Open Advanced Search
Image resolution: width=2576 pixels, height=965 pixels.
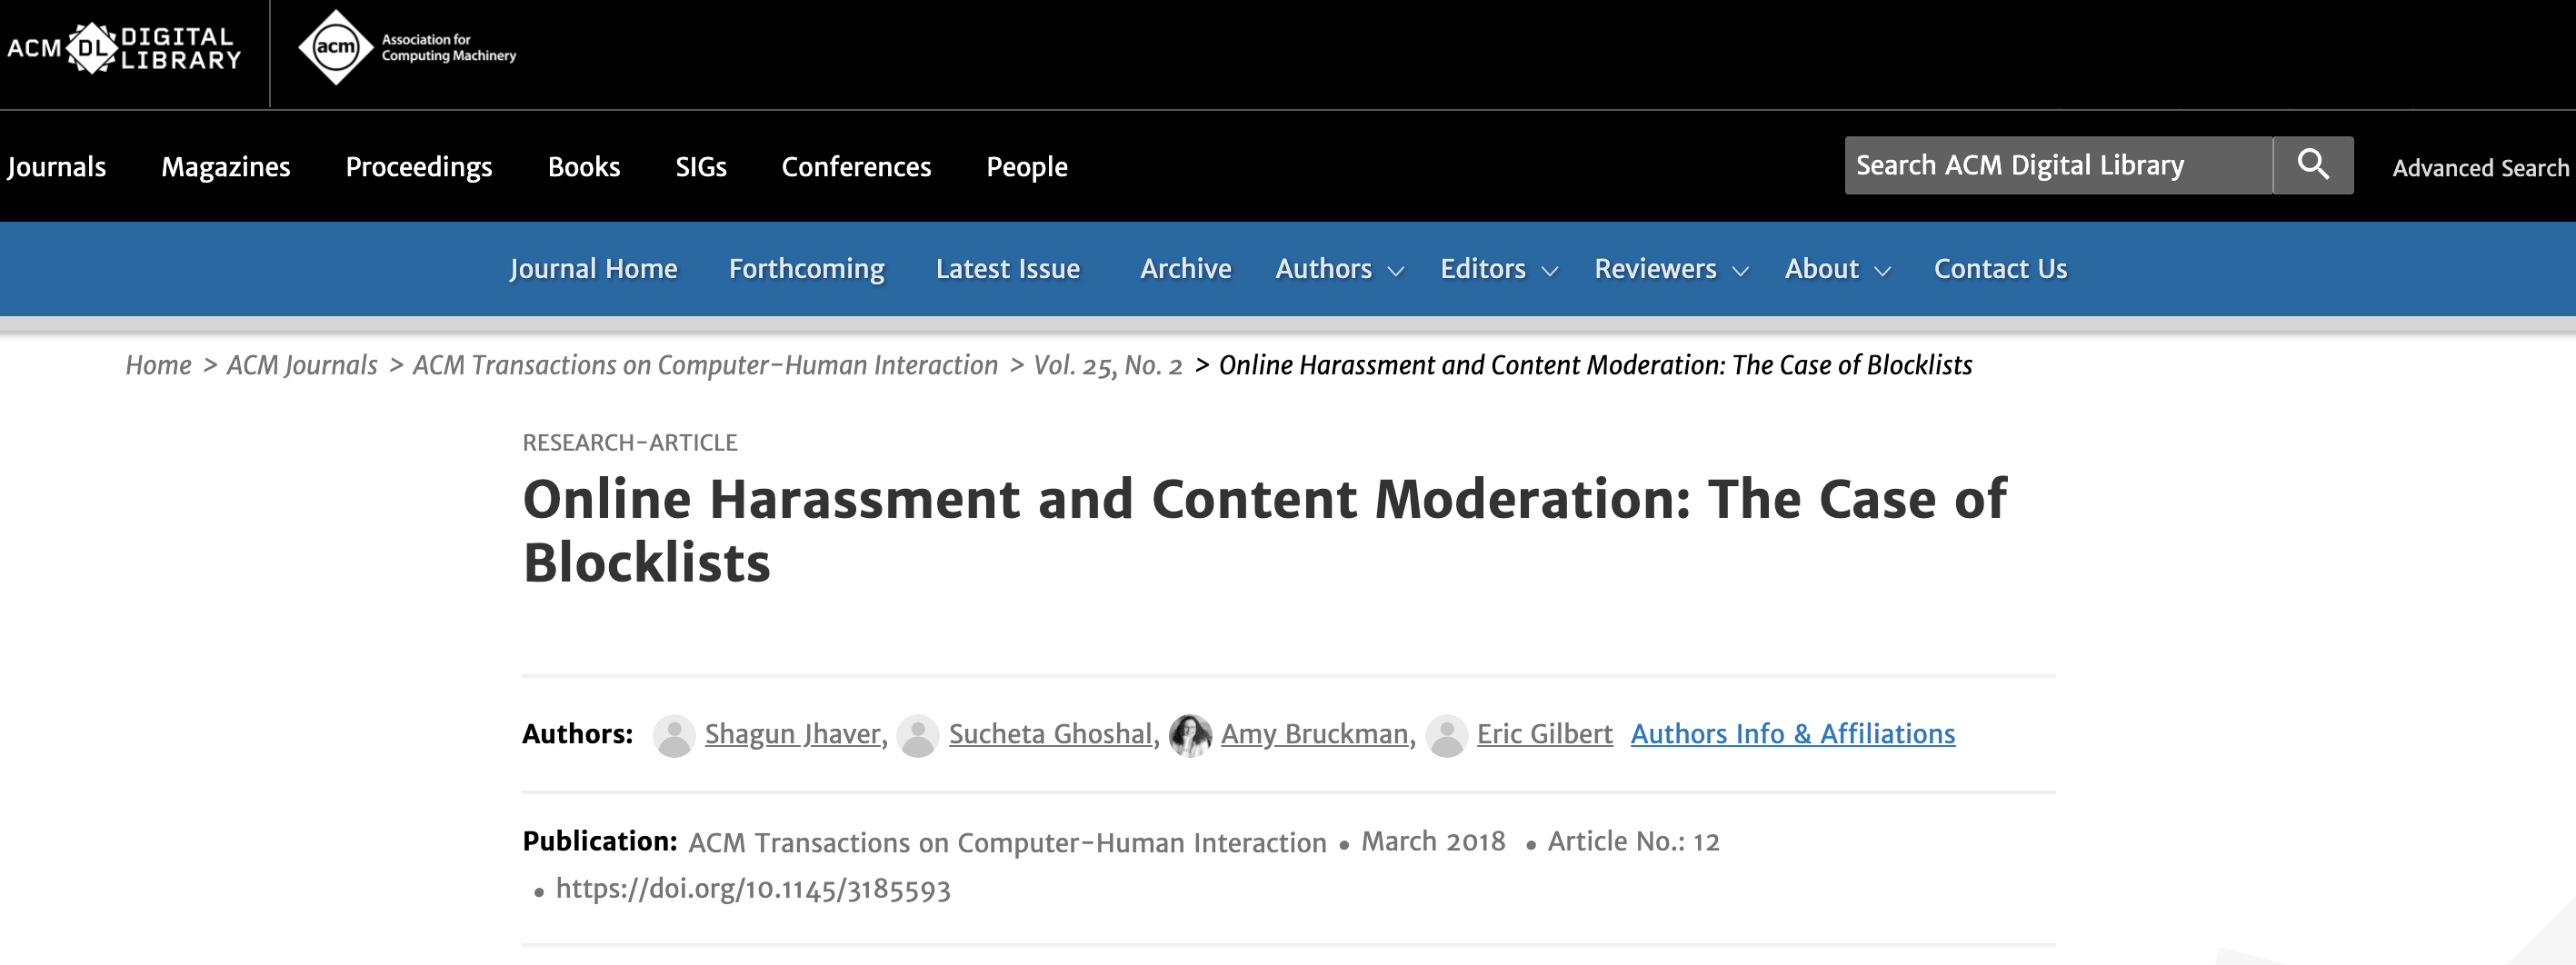pos(2480,167)
